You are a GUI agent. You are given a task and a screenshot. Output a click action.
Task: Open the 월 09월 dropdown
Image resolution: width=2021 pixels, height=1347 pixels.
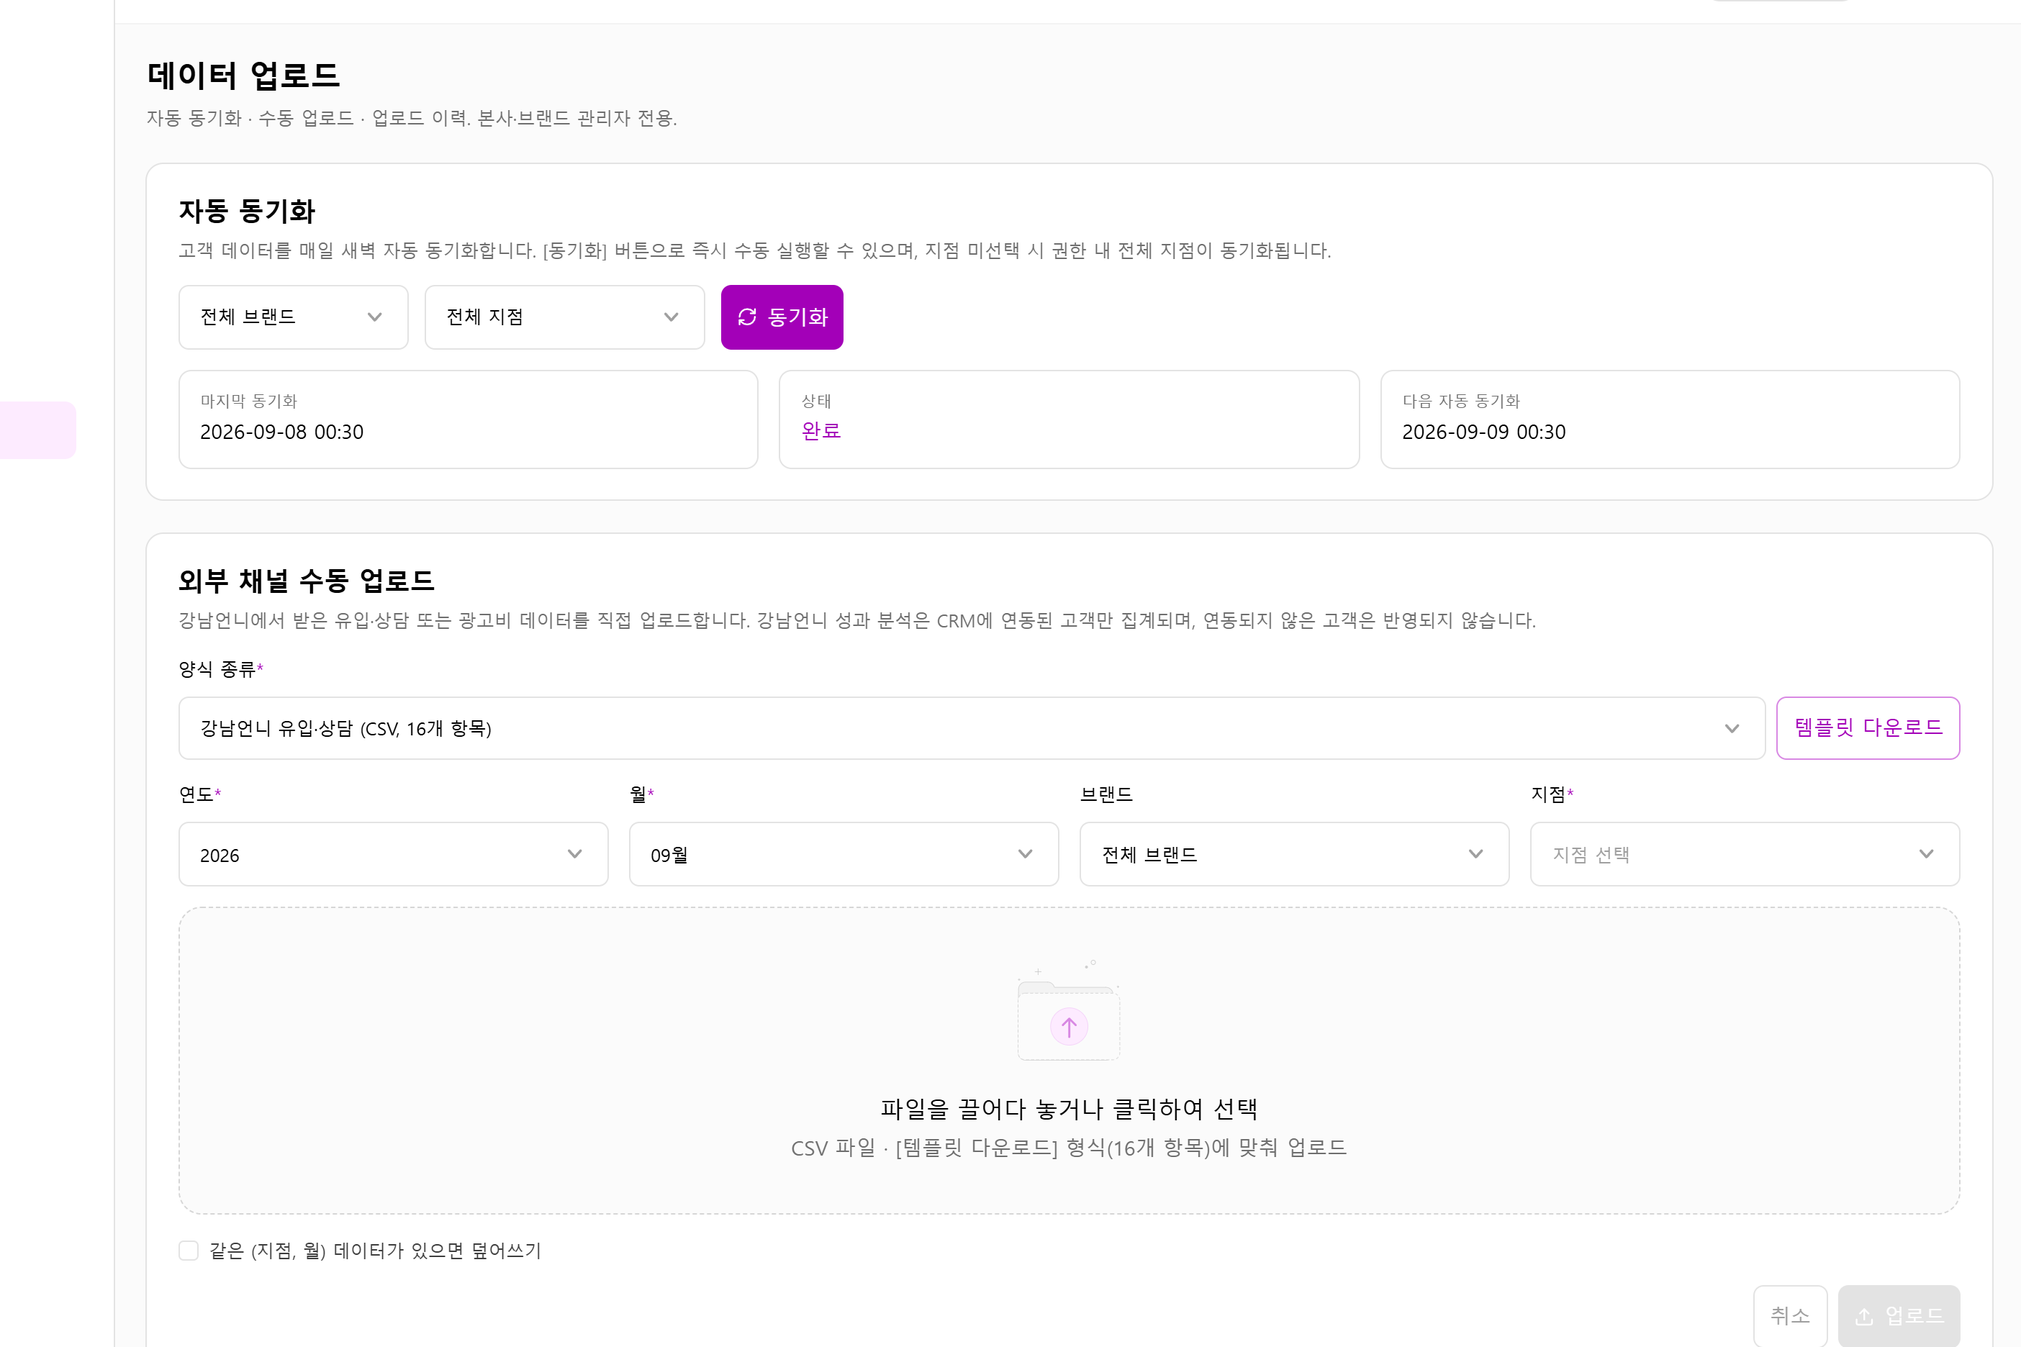(843, 854)
